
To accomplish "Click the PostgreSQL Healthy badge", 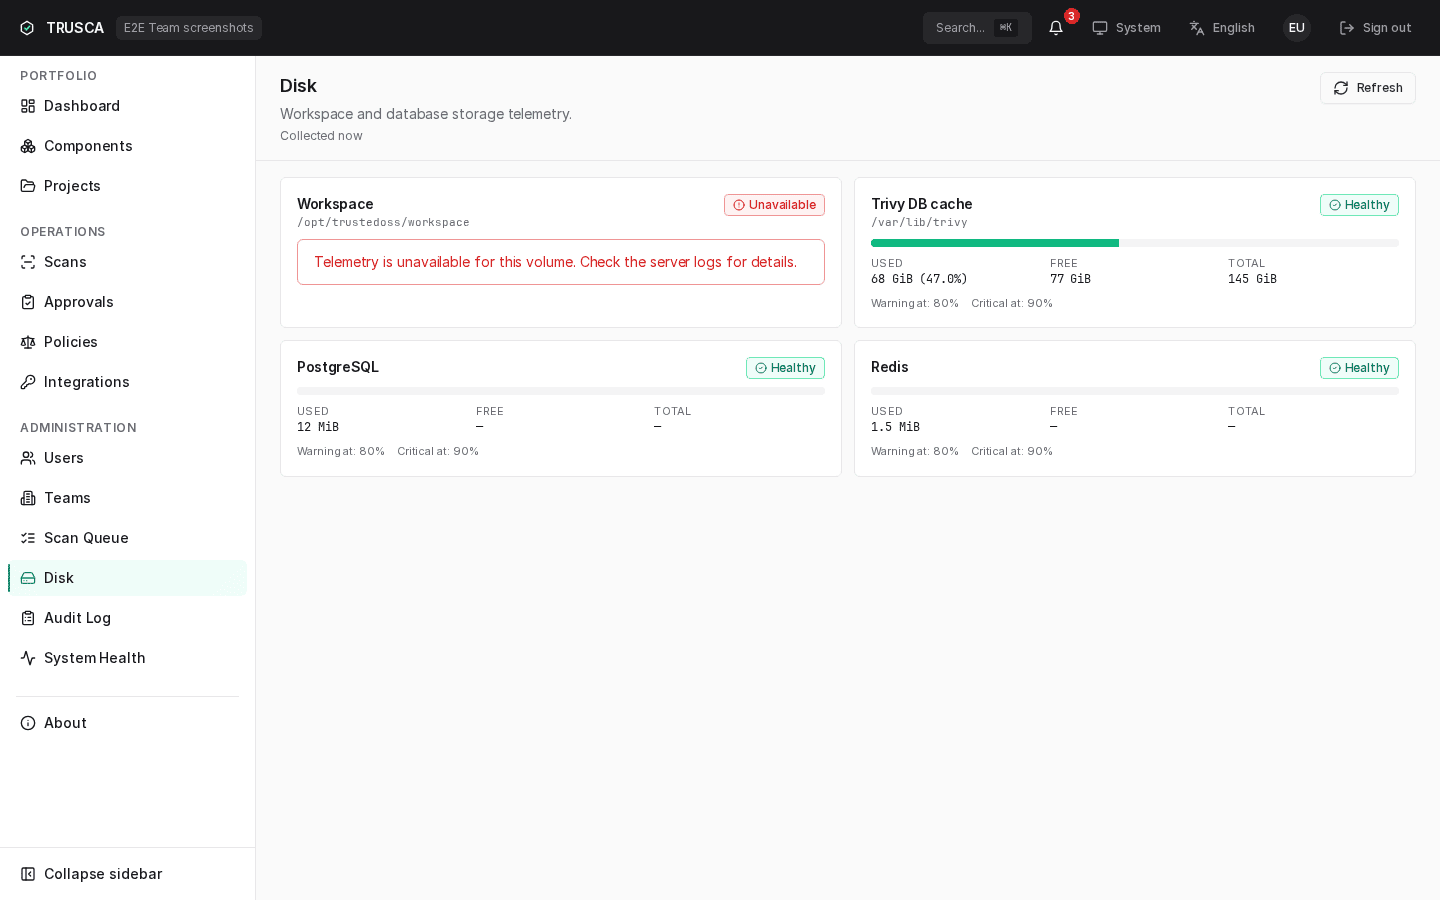I will click(x=785, y=368).
